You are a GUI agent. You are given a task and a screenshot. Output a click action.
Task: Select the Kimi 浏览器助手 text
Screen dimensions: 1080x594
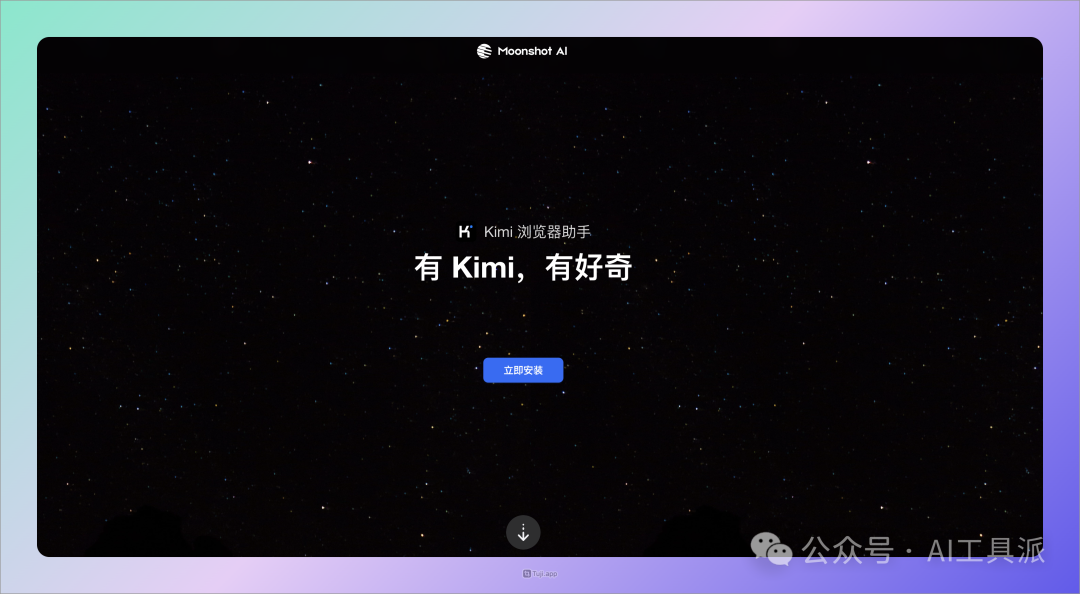pos(537,232)
